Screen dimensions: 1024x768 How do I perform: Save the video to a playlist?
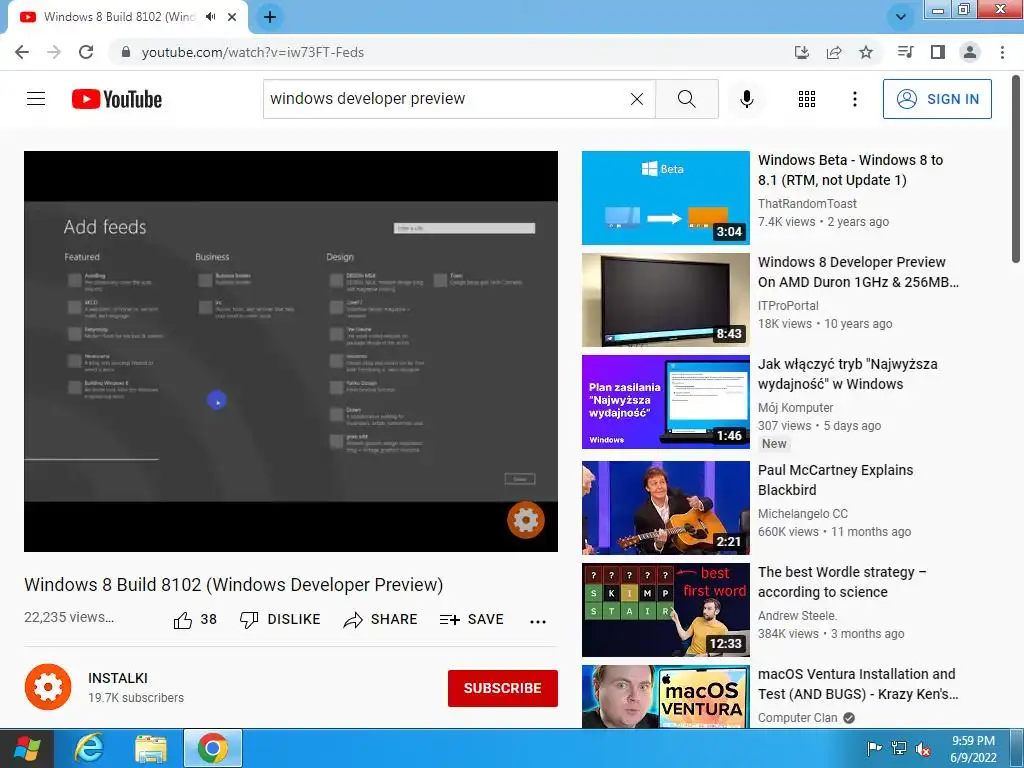[472, 619]
